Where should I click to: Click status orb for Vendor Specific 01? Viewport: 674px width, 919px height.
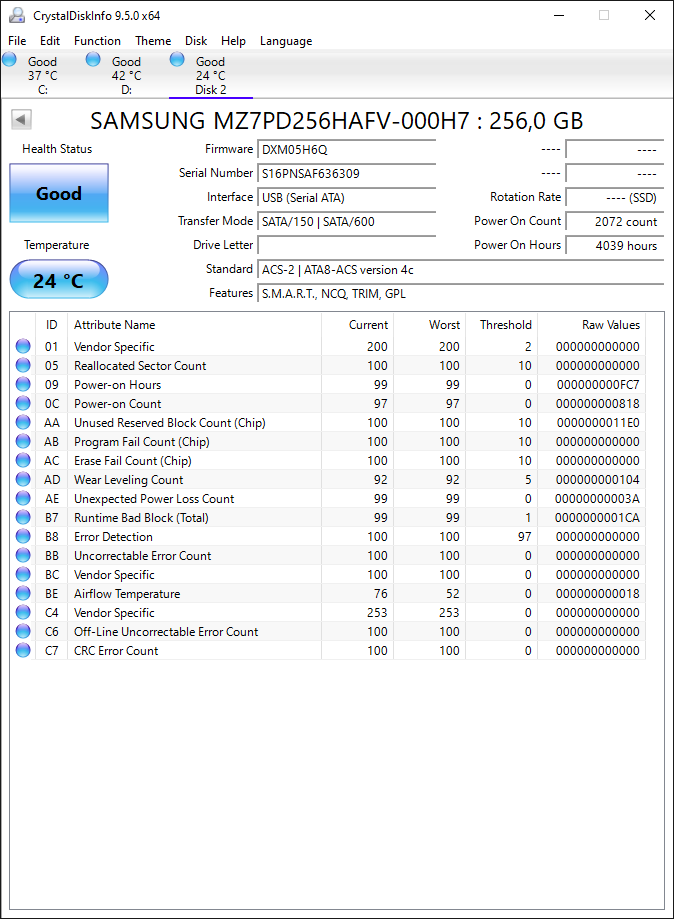[23, 346]
